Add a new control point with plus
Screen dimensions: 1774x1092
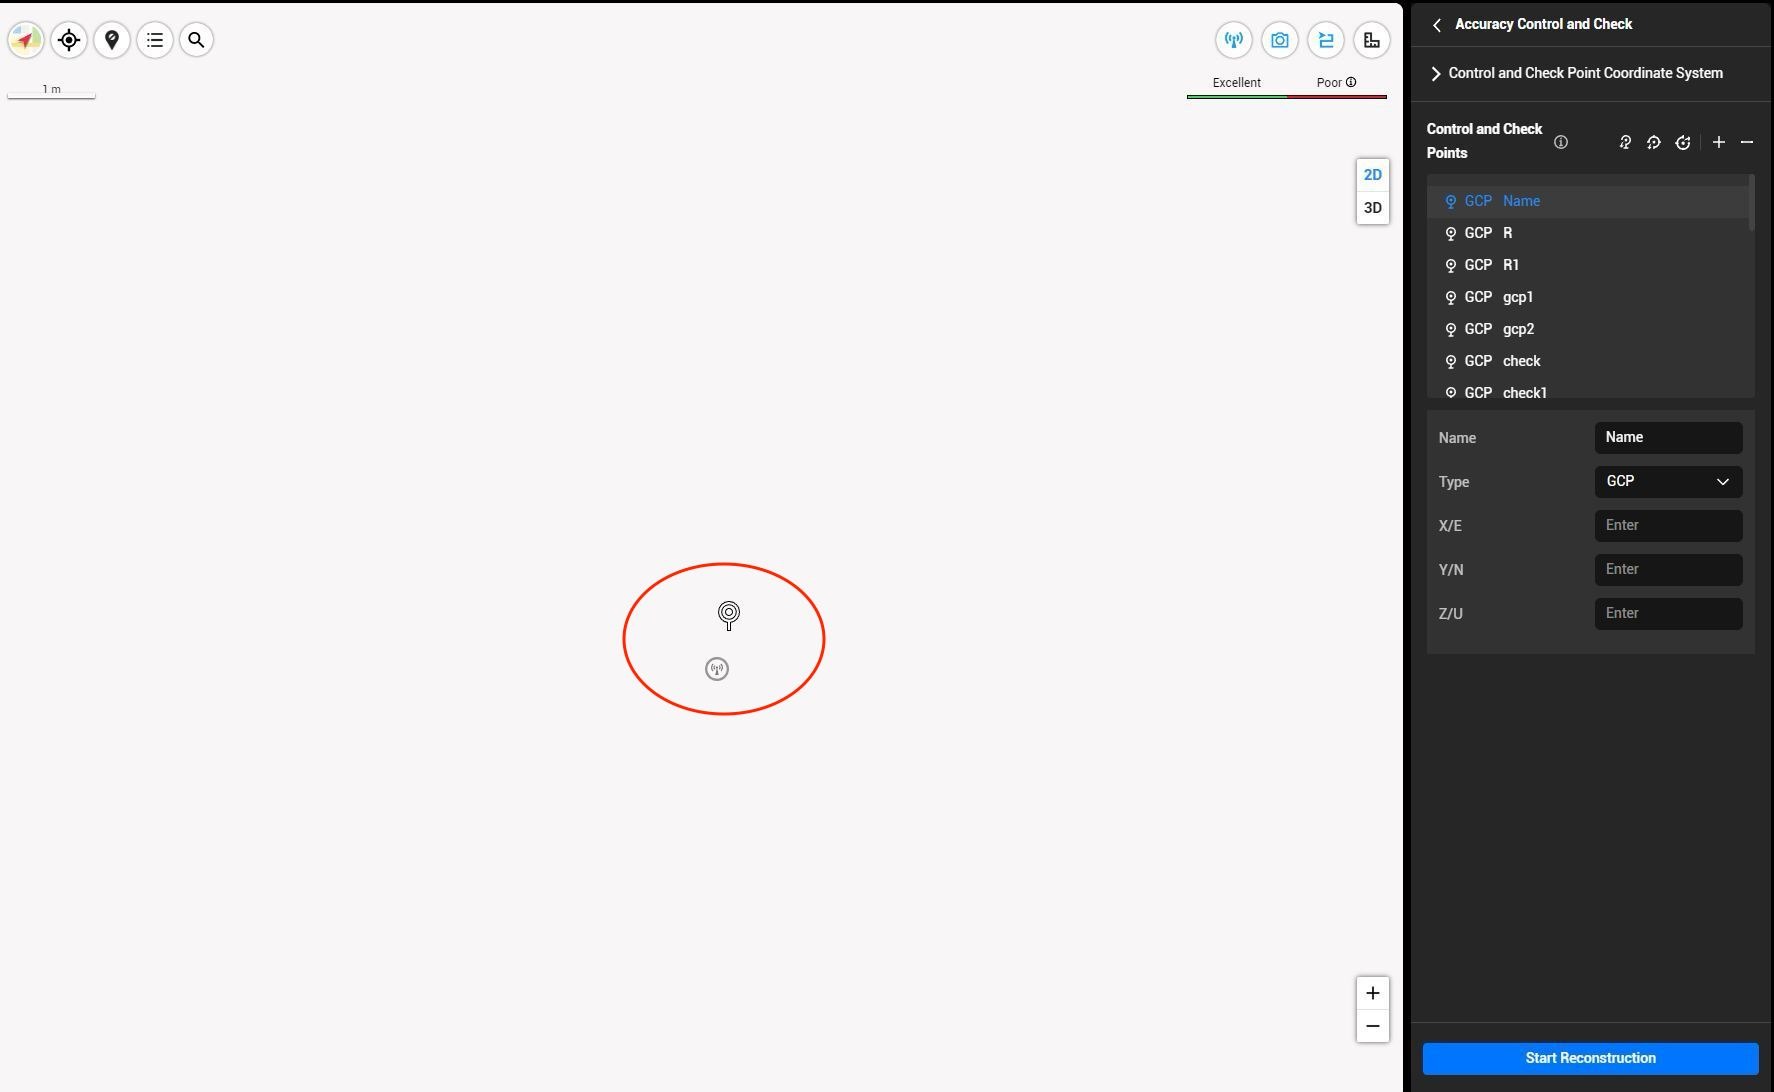1718,143
